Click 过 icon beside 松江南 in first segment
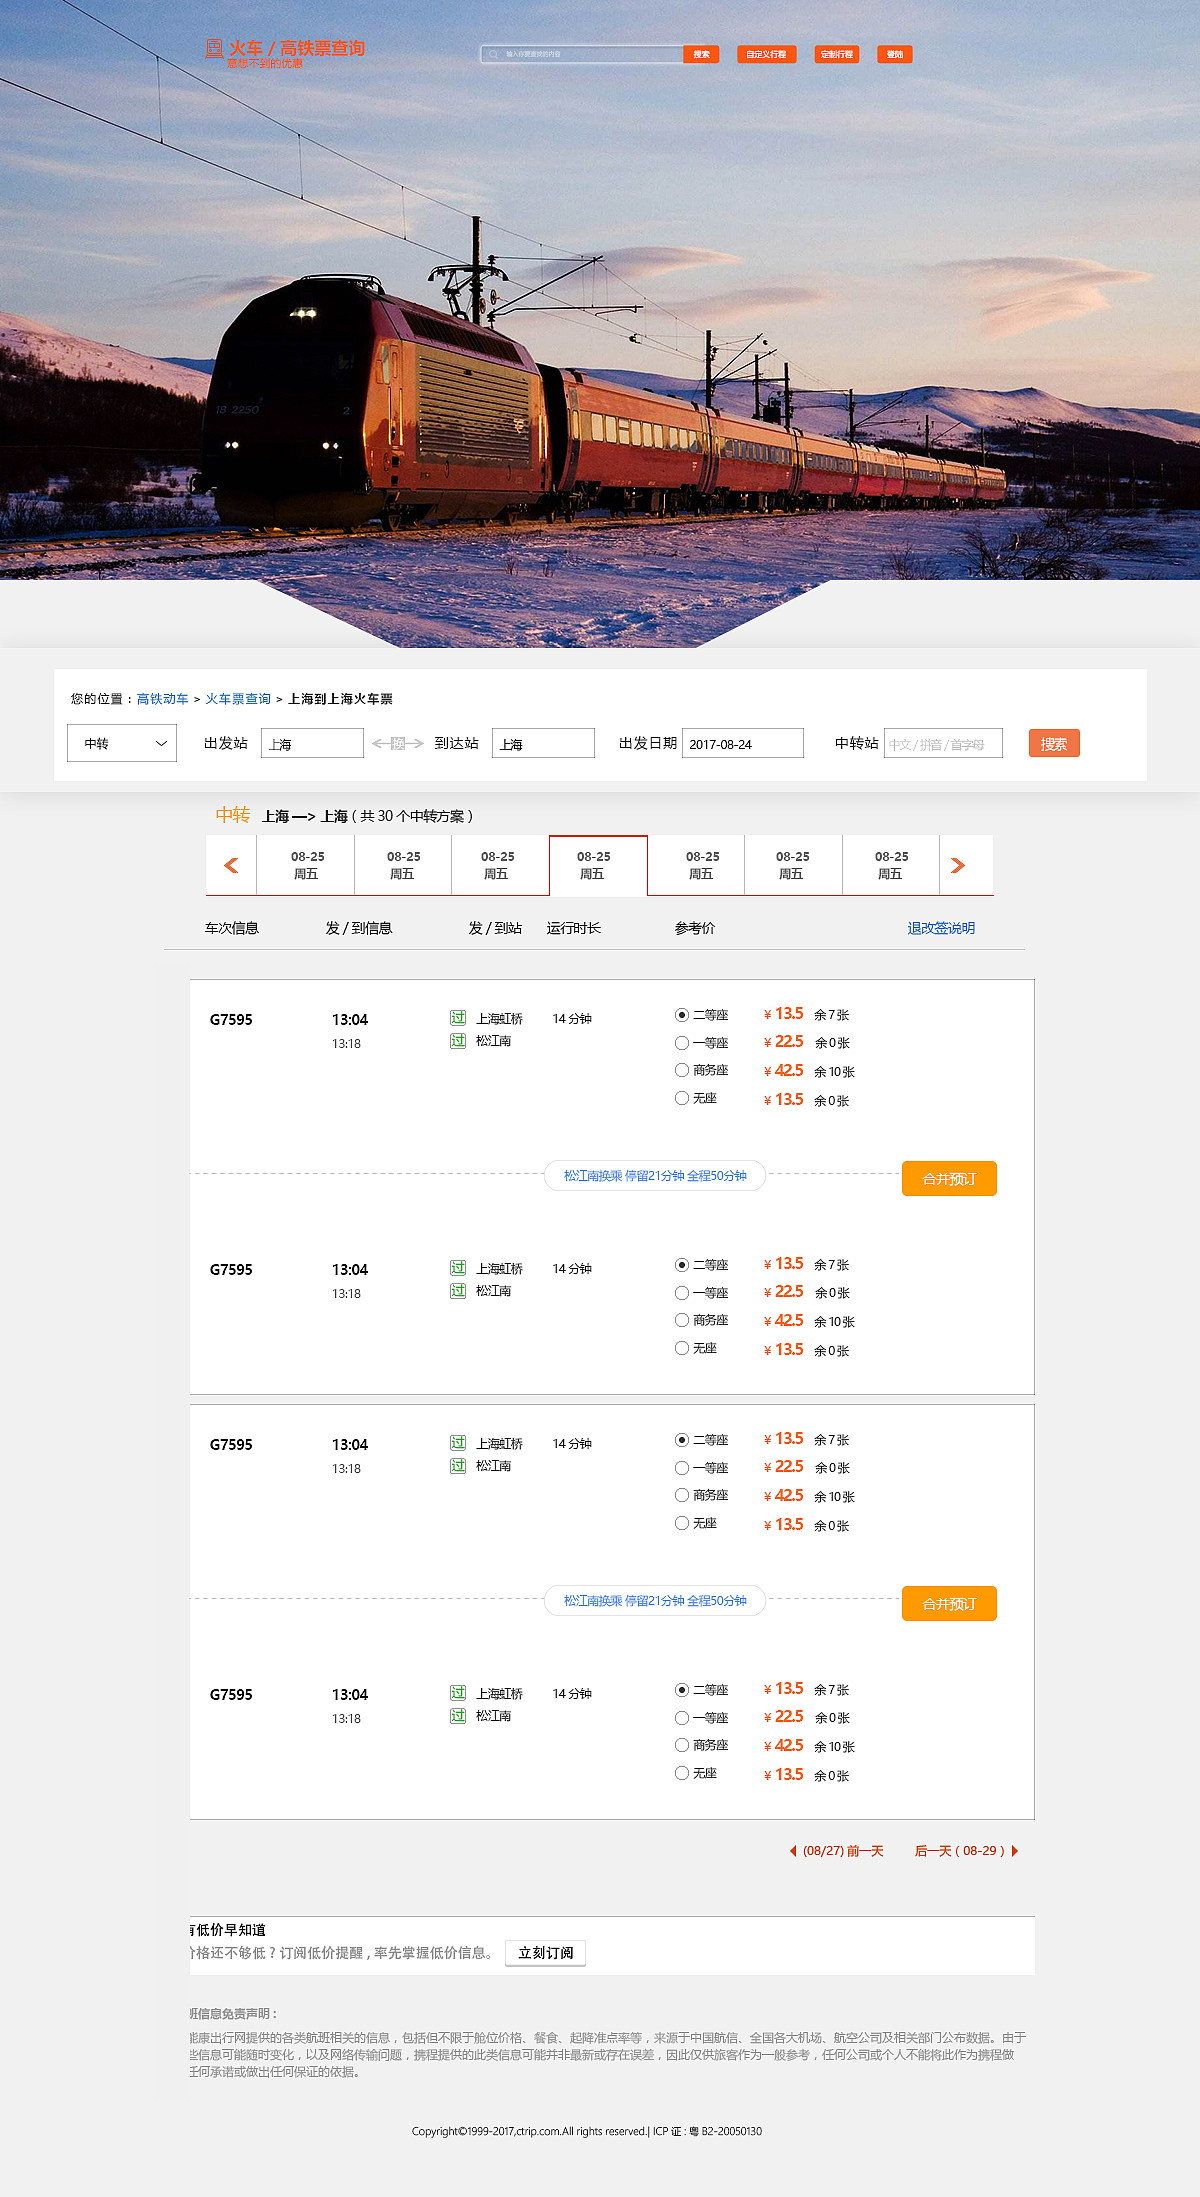 (x=458, y=1041)
